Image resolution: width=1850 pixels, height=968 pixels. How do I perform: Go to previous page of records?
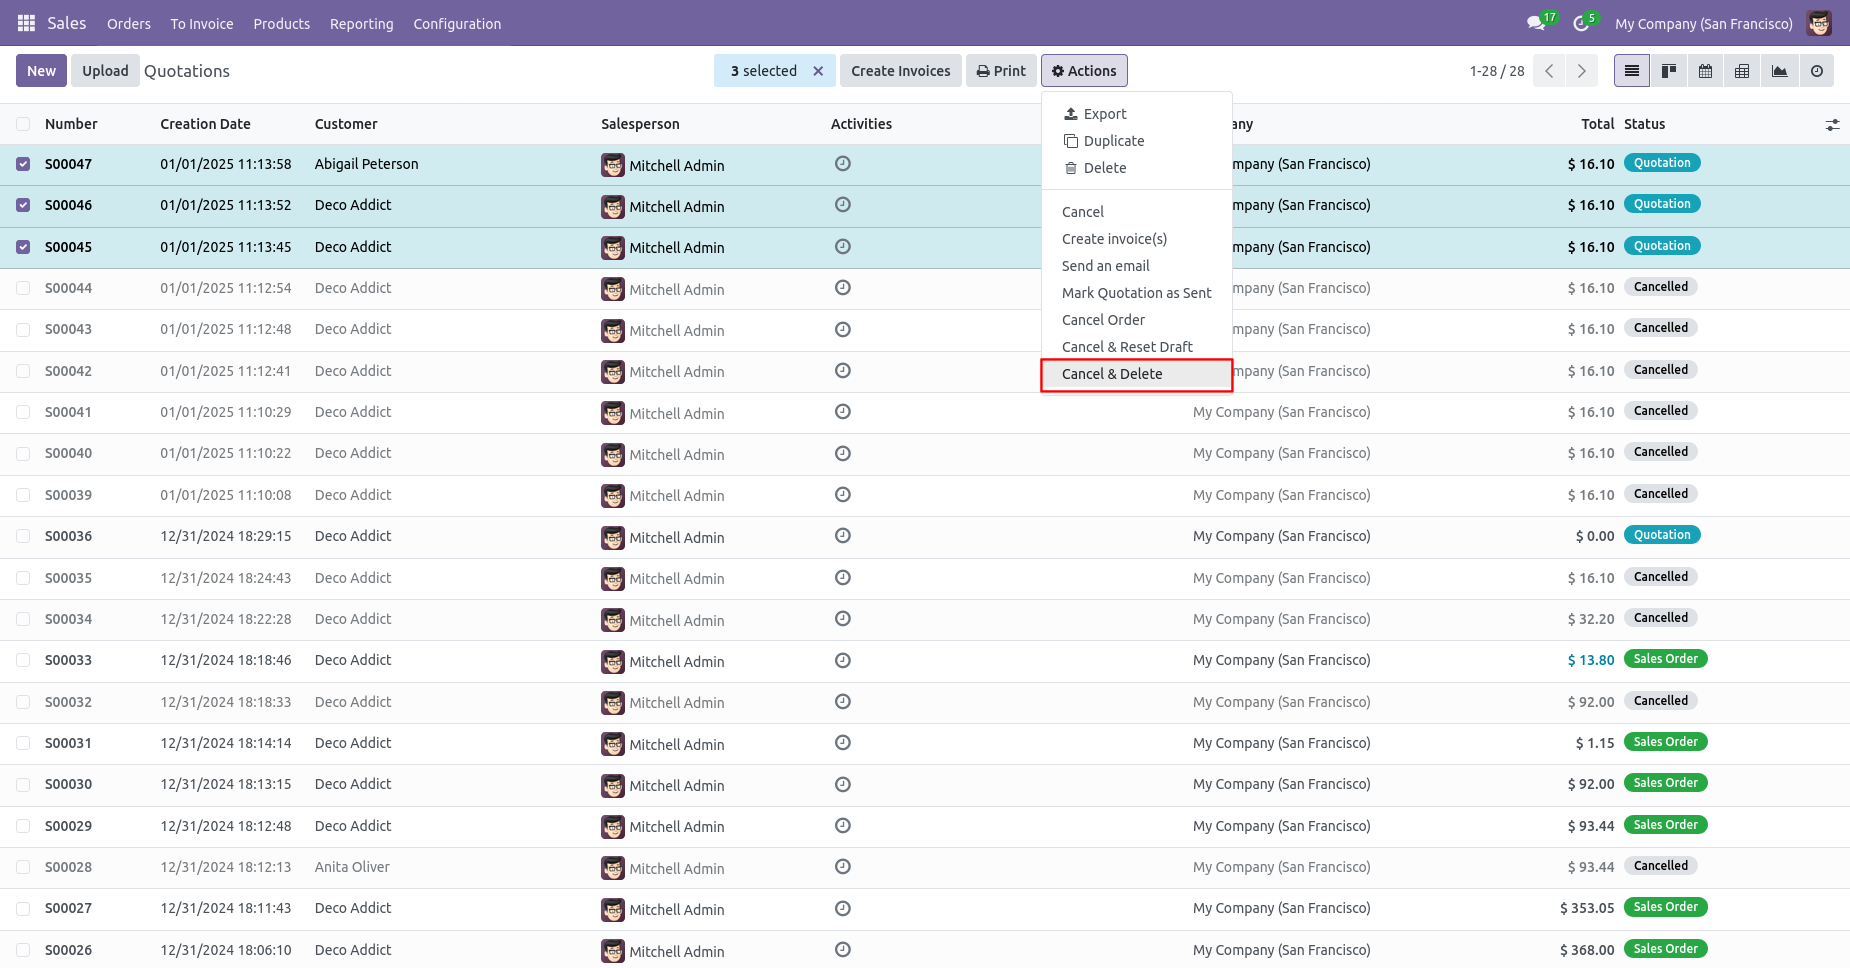tap(1549, 71)
